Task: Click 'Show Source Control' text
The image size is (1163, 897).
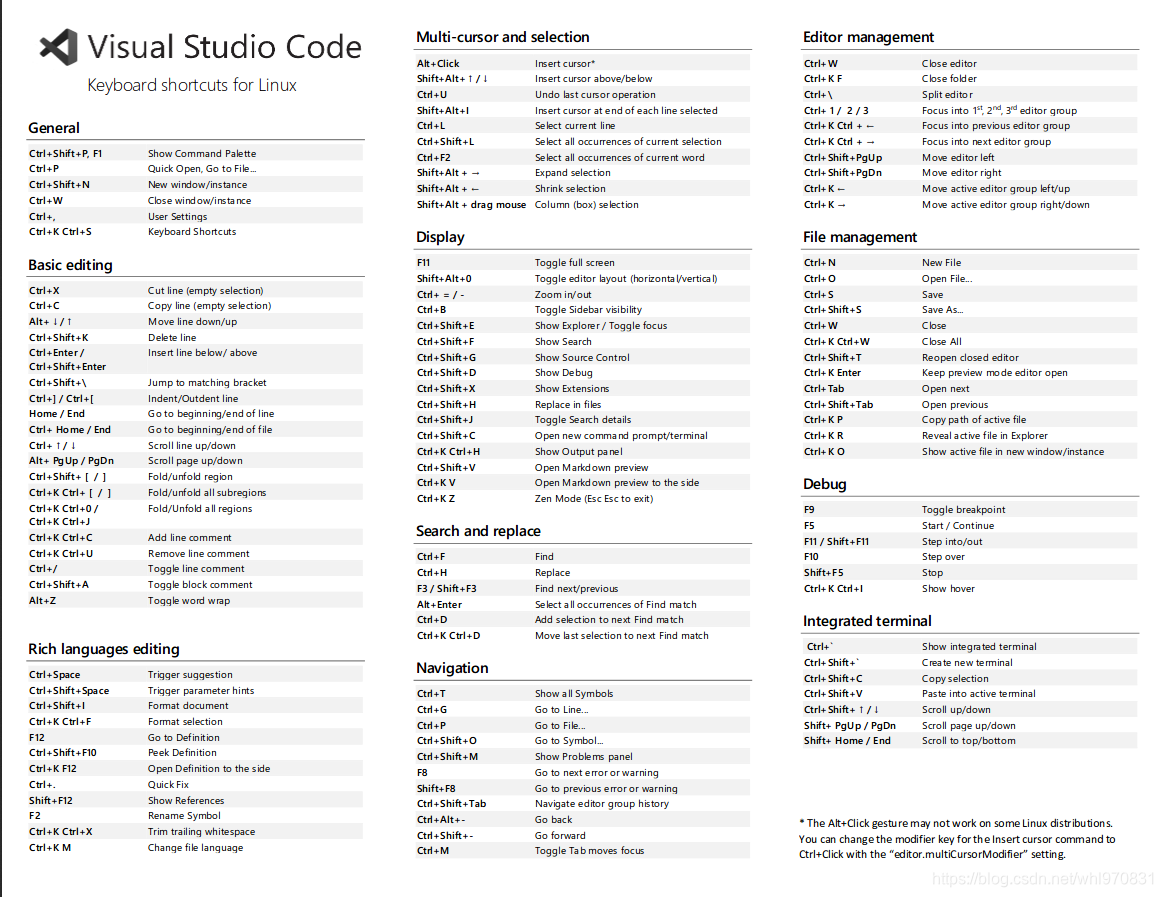Action: (582, 358)
